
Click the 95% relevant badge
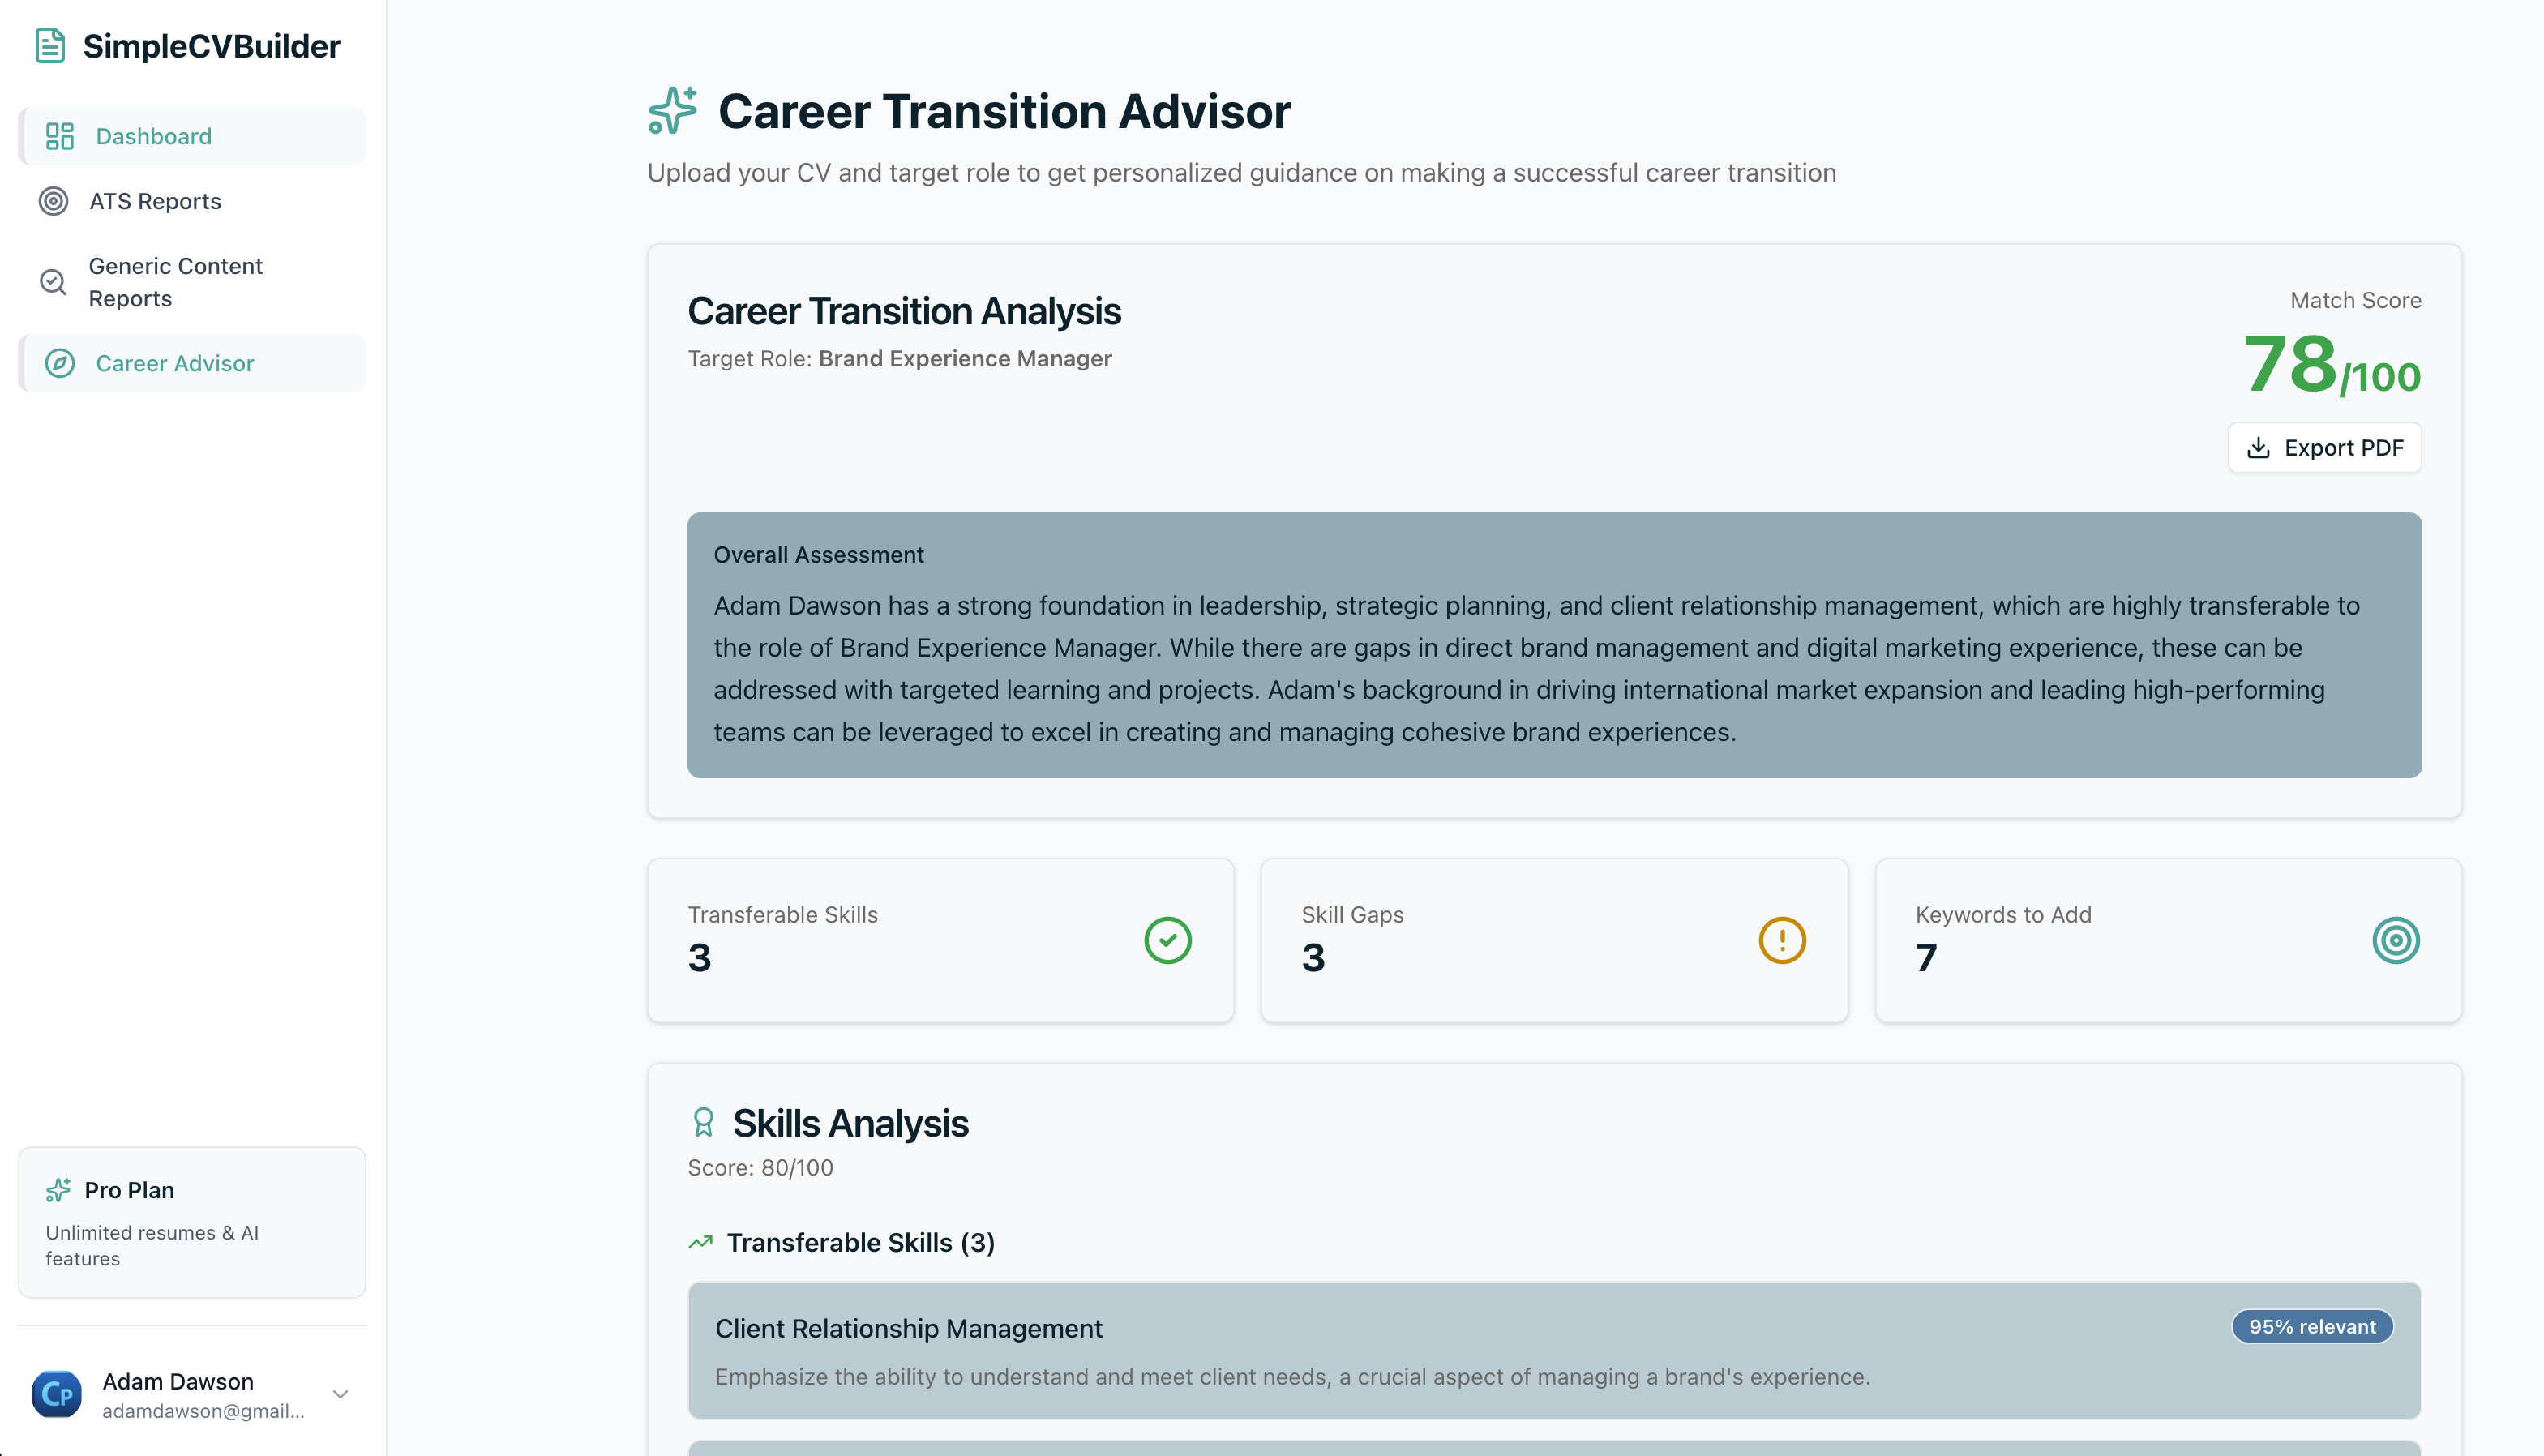(2312, 1326)
